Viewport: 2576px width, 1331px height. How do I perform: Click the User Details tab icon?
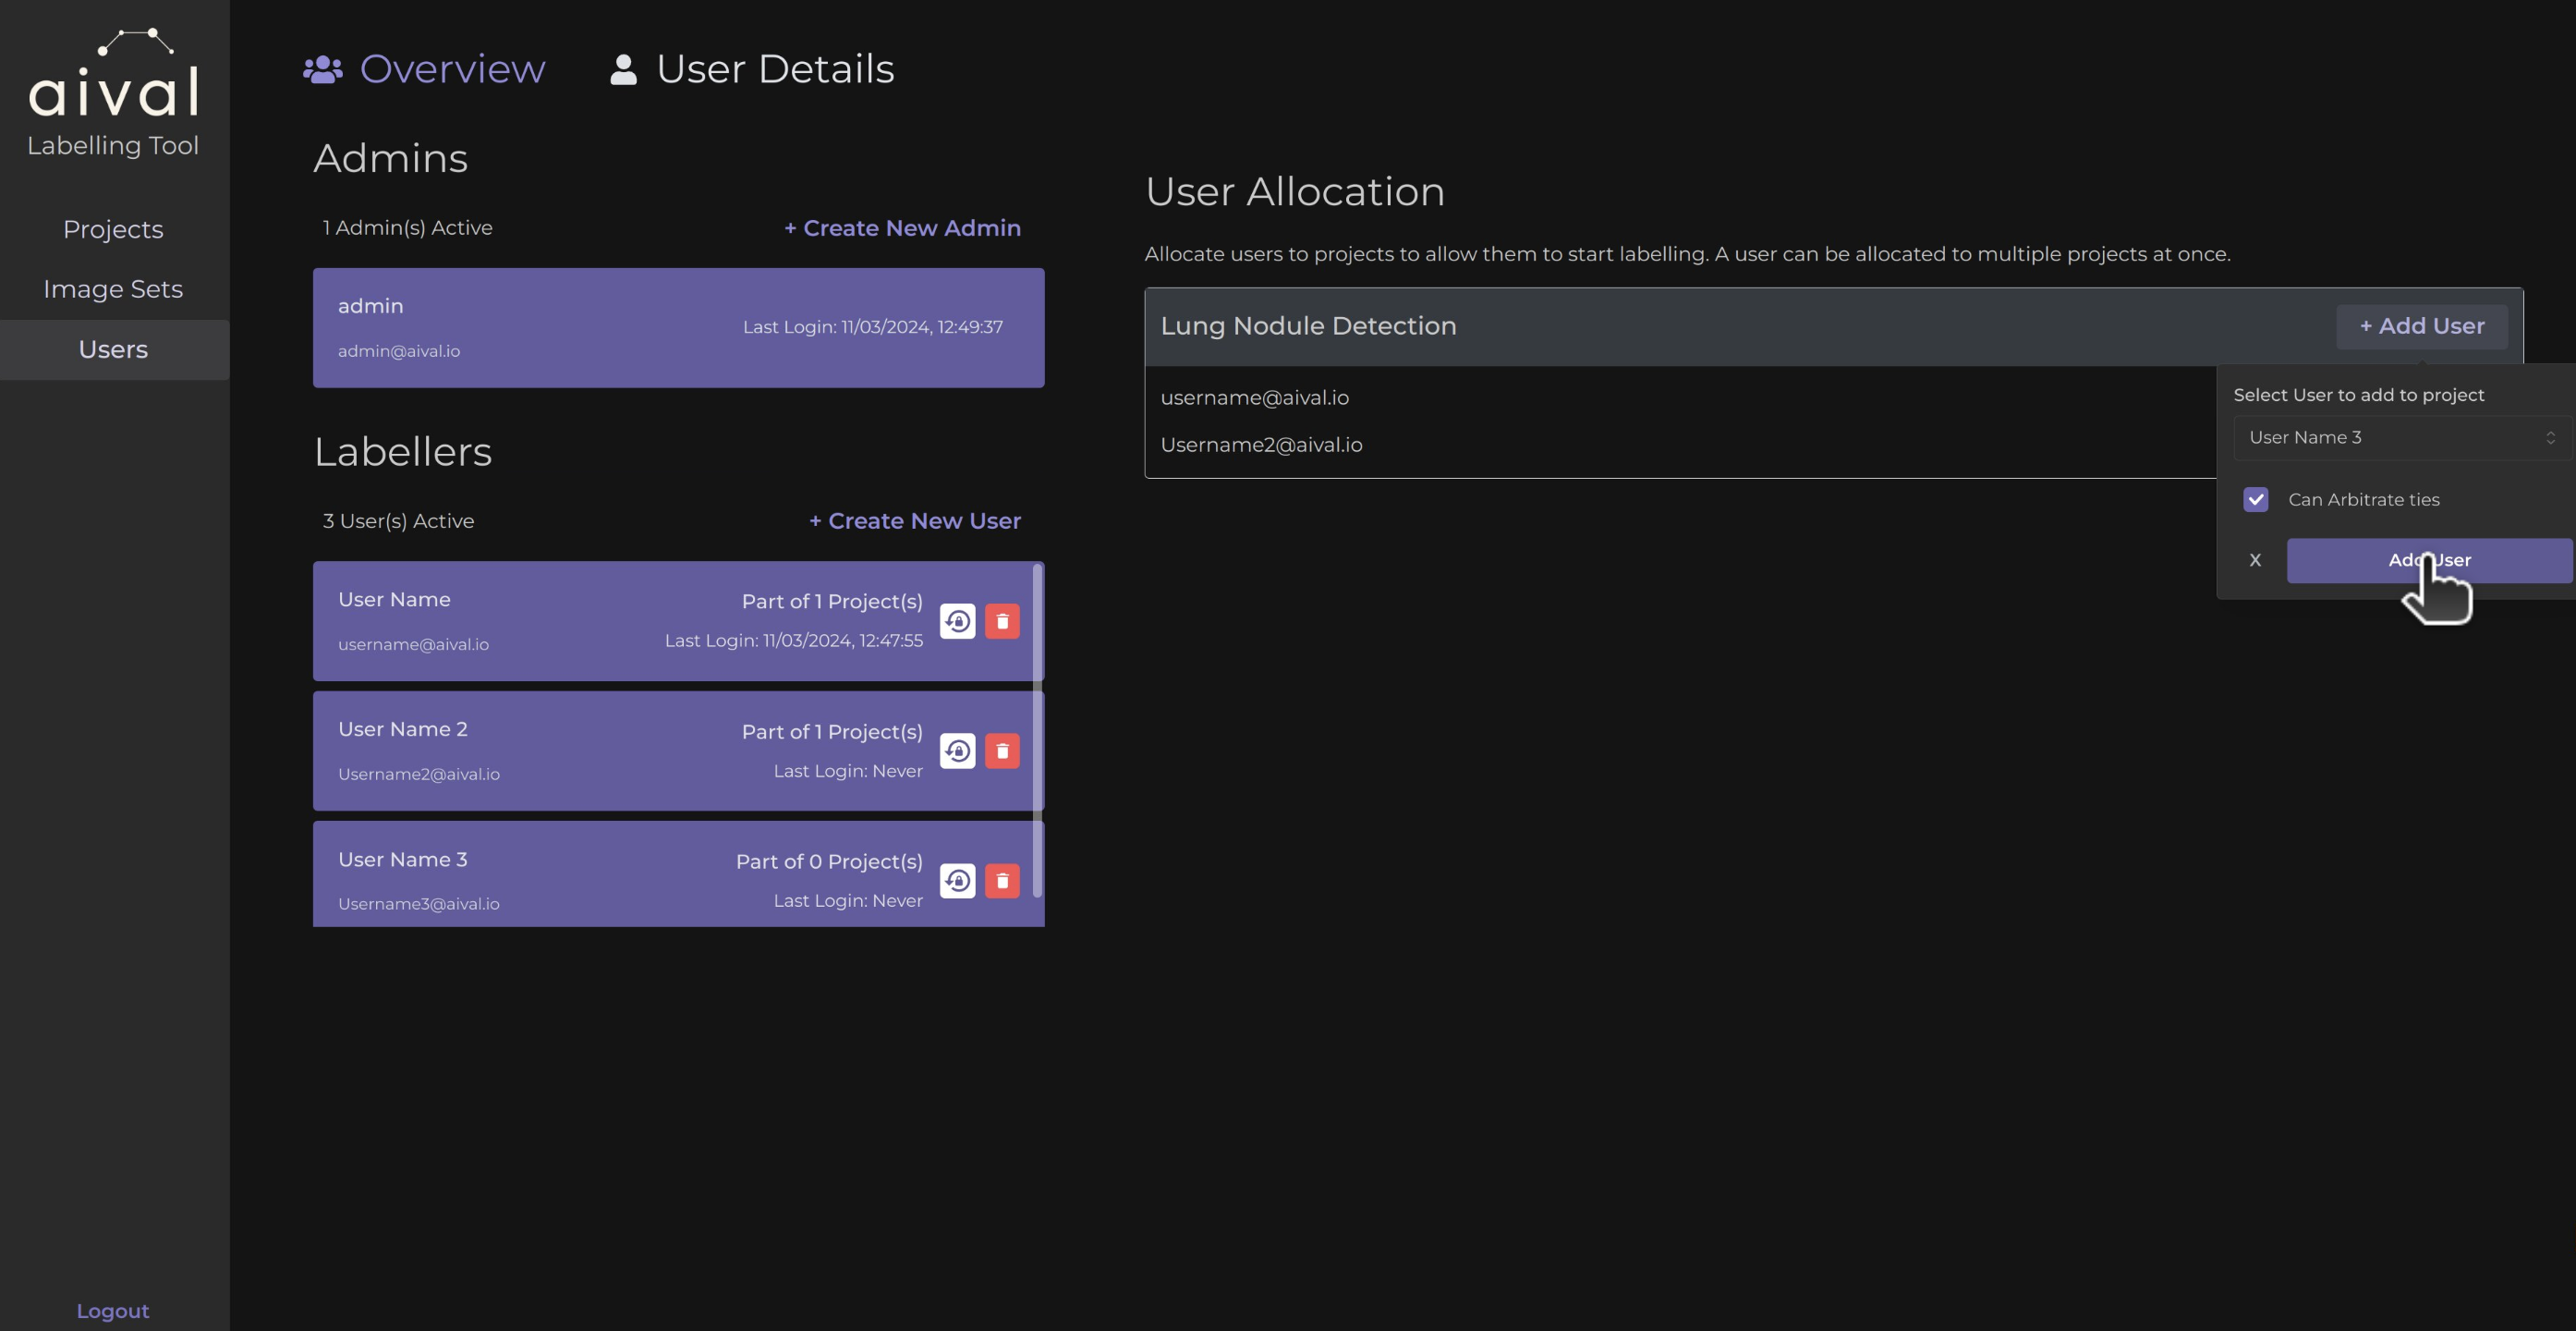[621, 69]
